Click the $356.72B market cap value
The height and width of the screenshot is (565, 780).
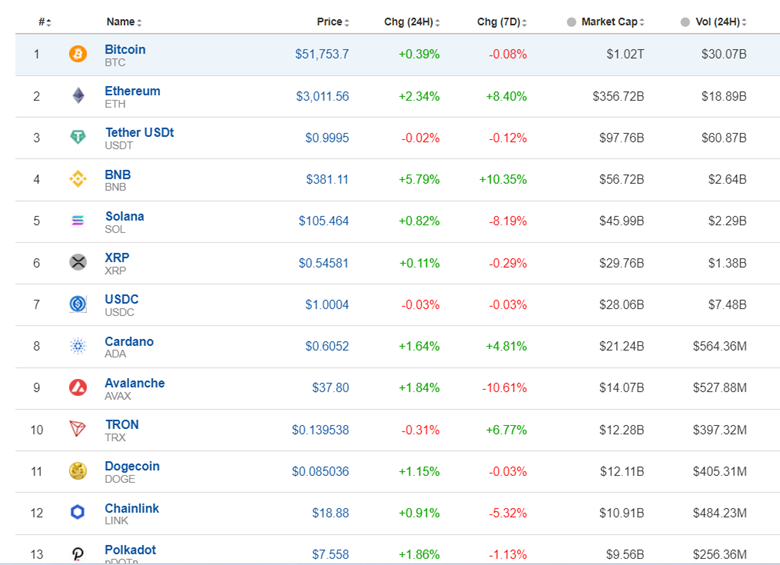click(x=618, y=96)
